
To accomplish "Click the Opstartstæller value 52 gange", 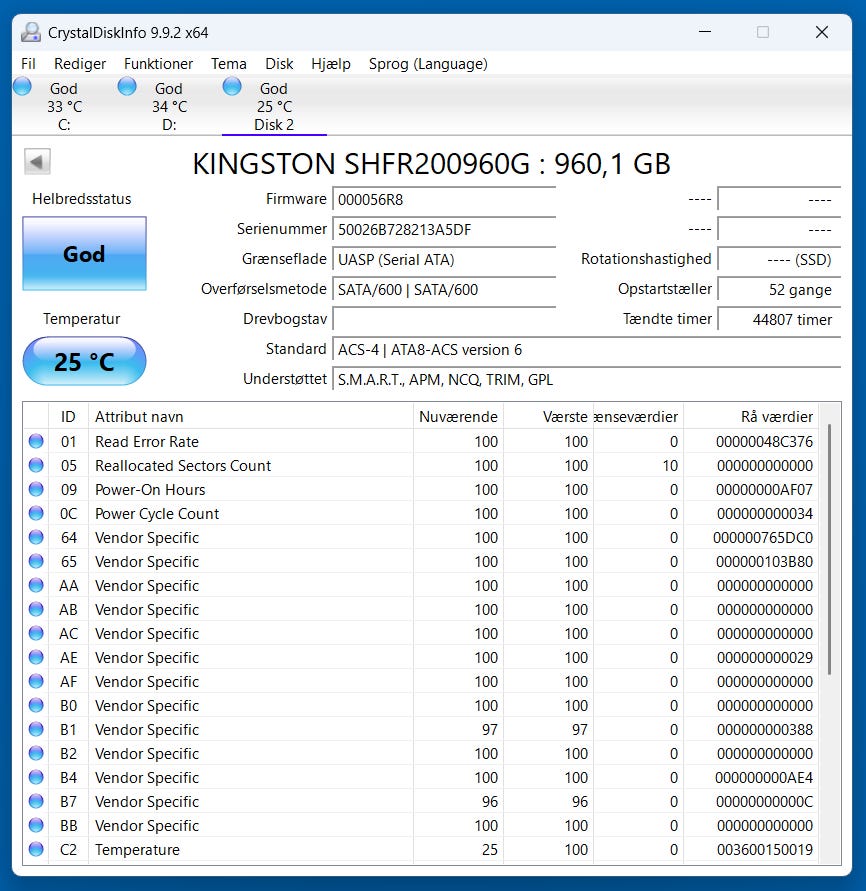I will pos(779,290).
